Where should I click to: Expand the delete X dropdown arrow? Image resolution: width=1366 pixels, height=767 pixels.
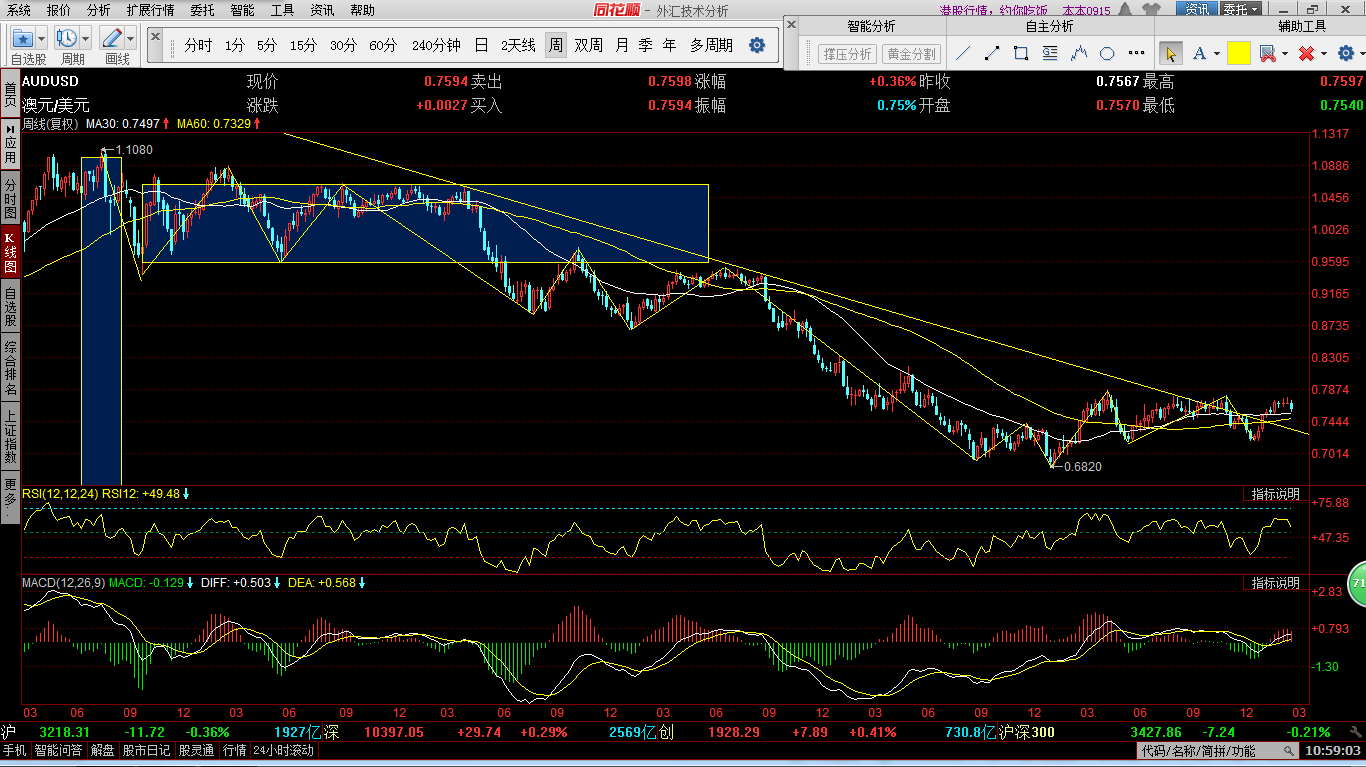click(x=1323, y=54)
